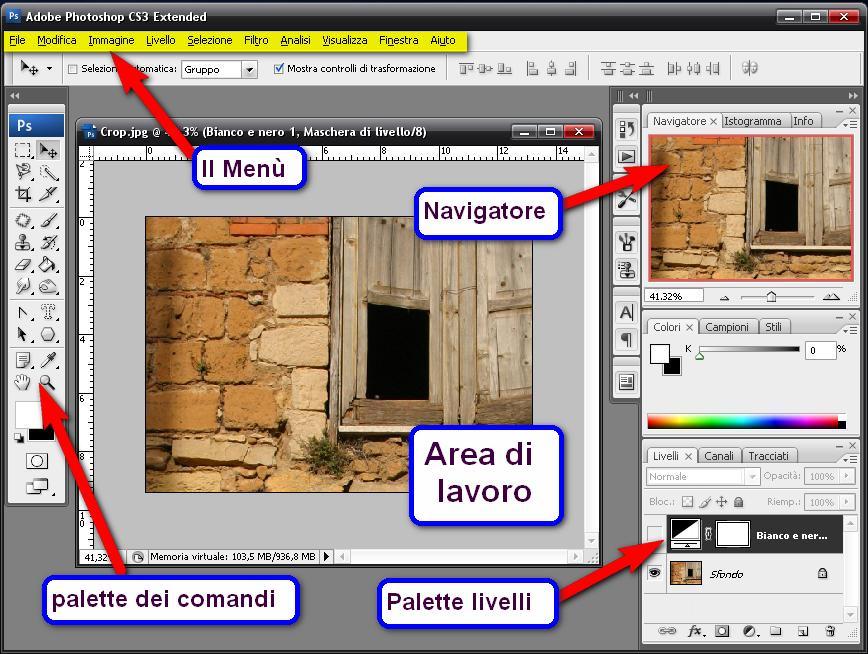Click the Navigator zoom-in mountains button
Screen dimensions: 868x654
[831, 297]
